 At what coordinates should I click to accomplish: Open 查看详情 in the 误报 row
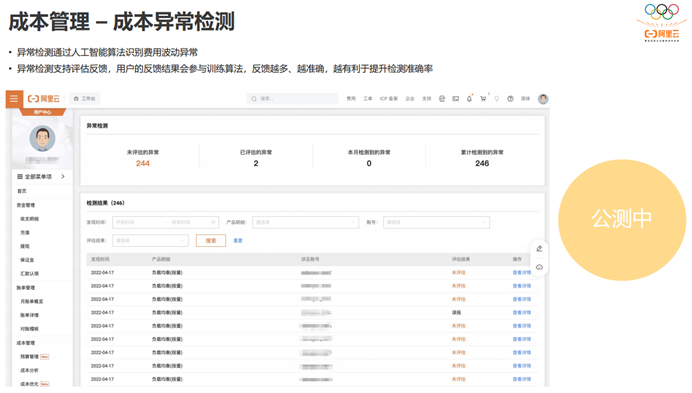pyautogui.click(x=522, y=313)
